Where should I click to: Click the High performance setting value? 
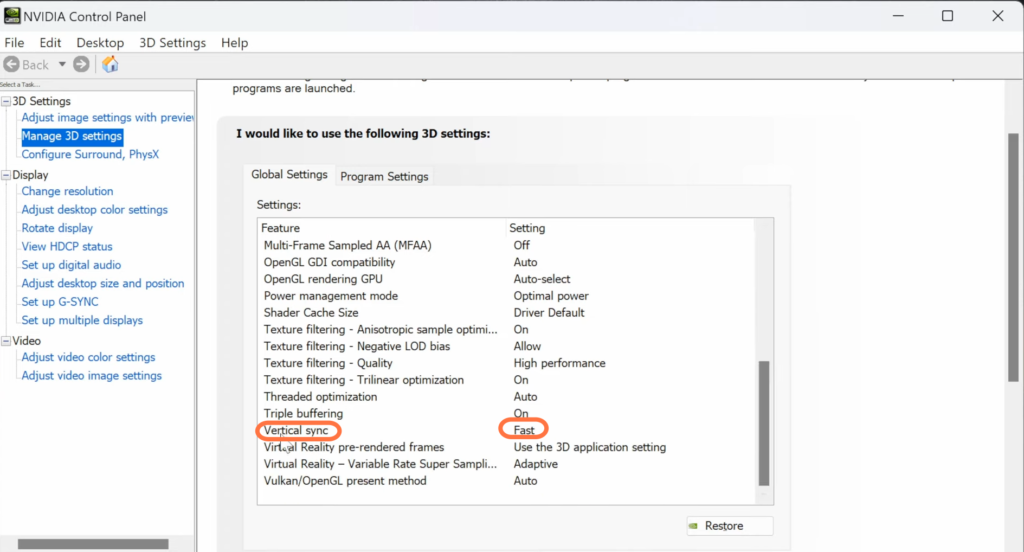point(559,363)
